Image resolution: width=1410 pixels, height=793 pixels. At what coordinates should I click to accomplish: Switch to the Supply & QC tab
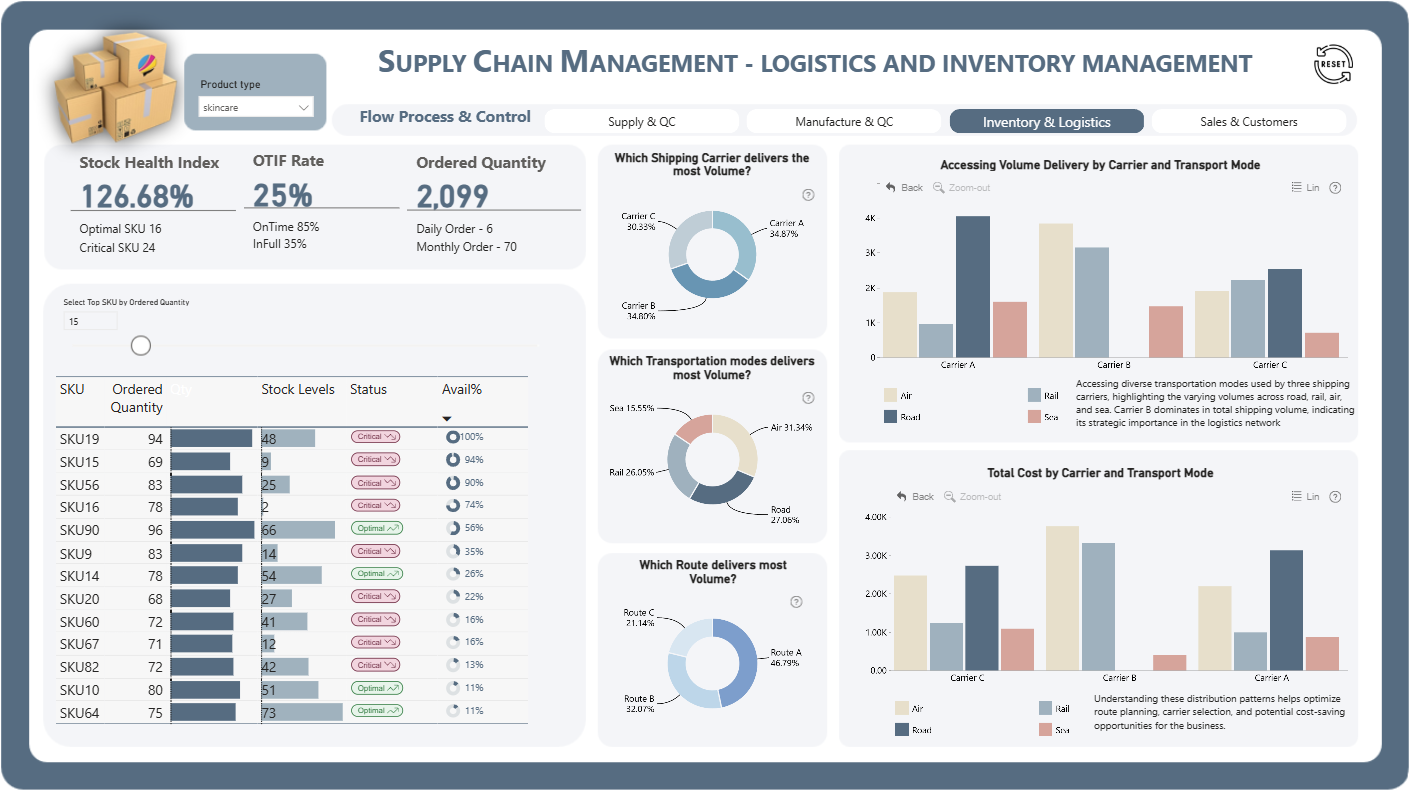point(642,122)
